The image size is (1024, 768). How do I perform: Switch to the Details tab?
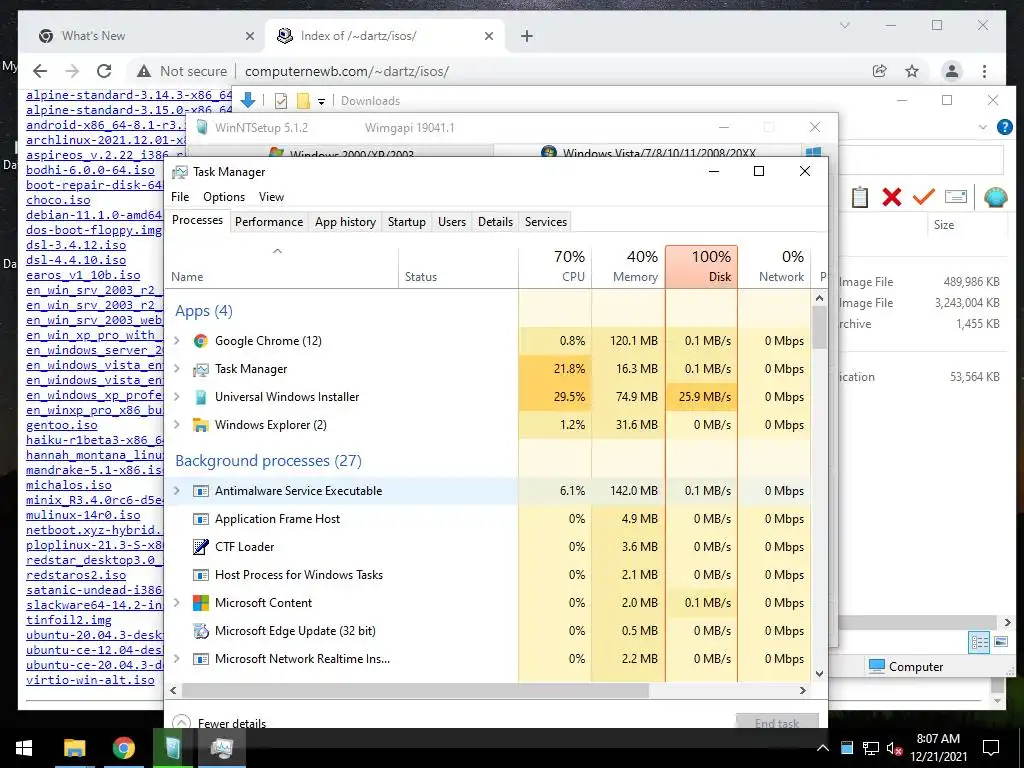tap(496, 222)
